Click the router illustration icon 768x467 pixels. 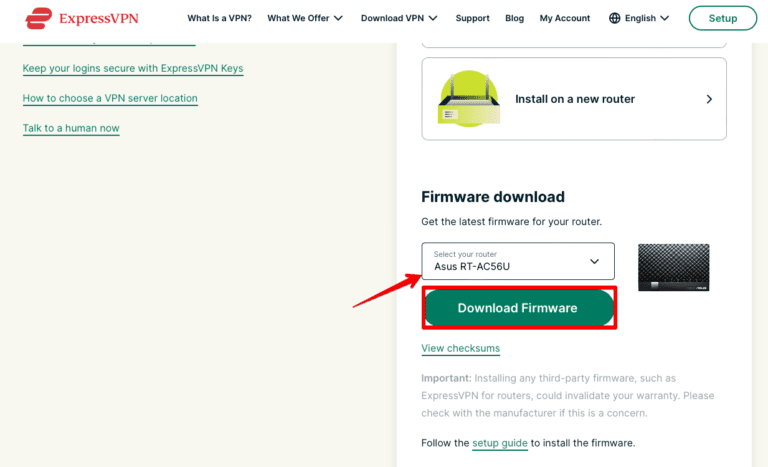[x=469, y=99]
